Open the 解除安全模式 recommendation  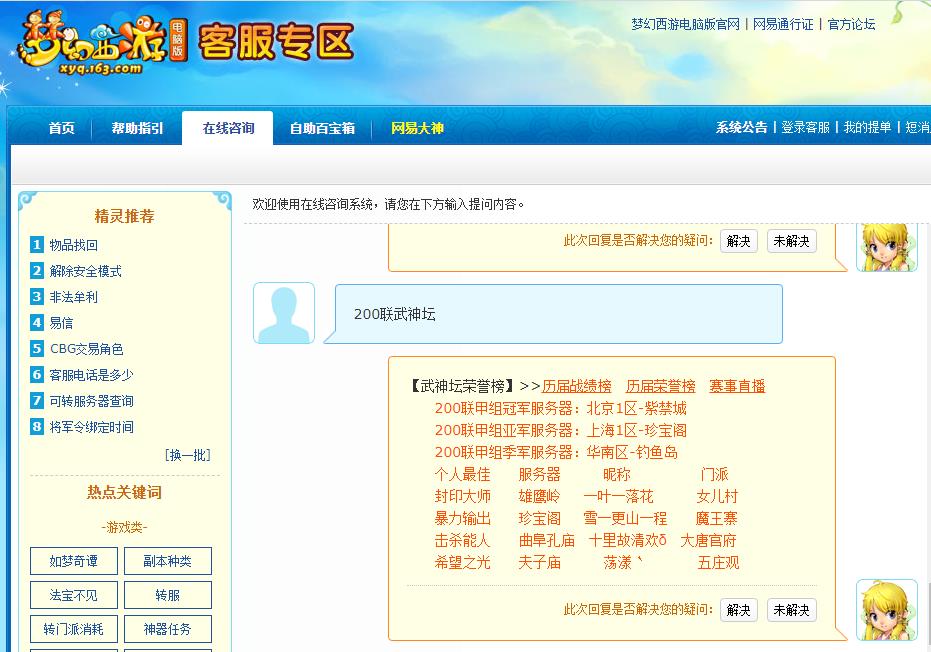pos(86,271)
